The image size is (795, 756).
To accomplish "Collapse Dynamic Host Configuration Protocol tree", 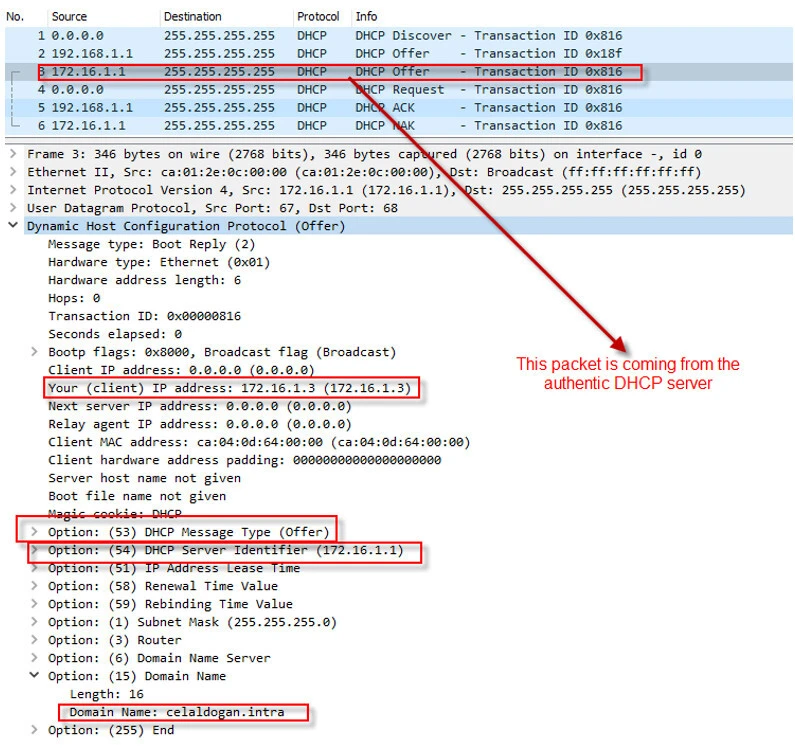I will 12,226.
